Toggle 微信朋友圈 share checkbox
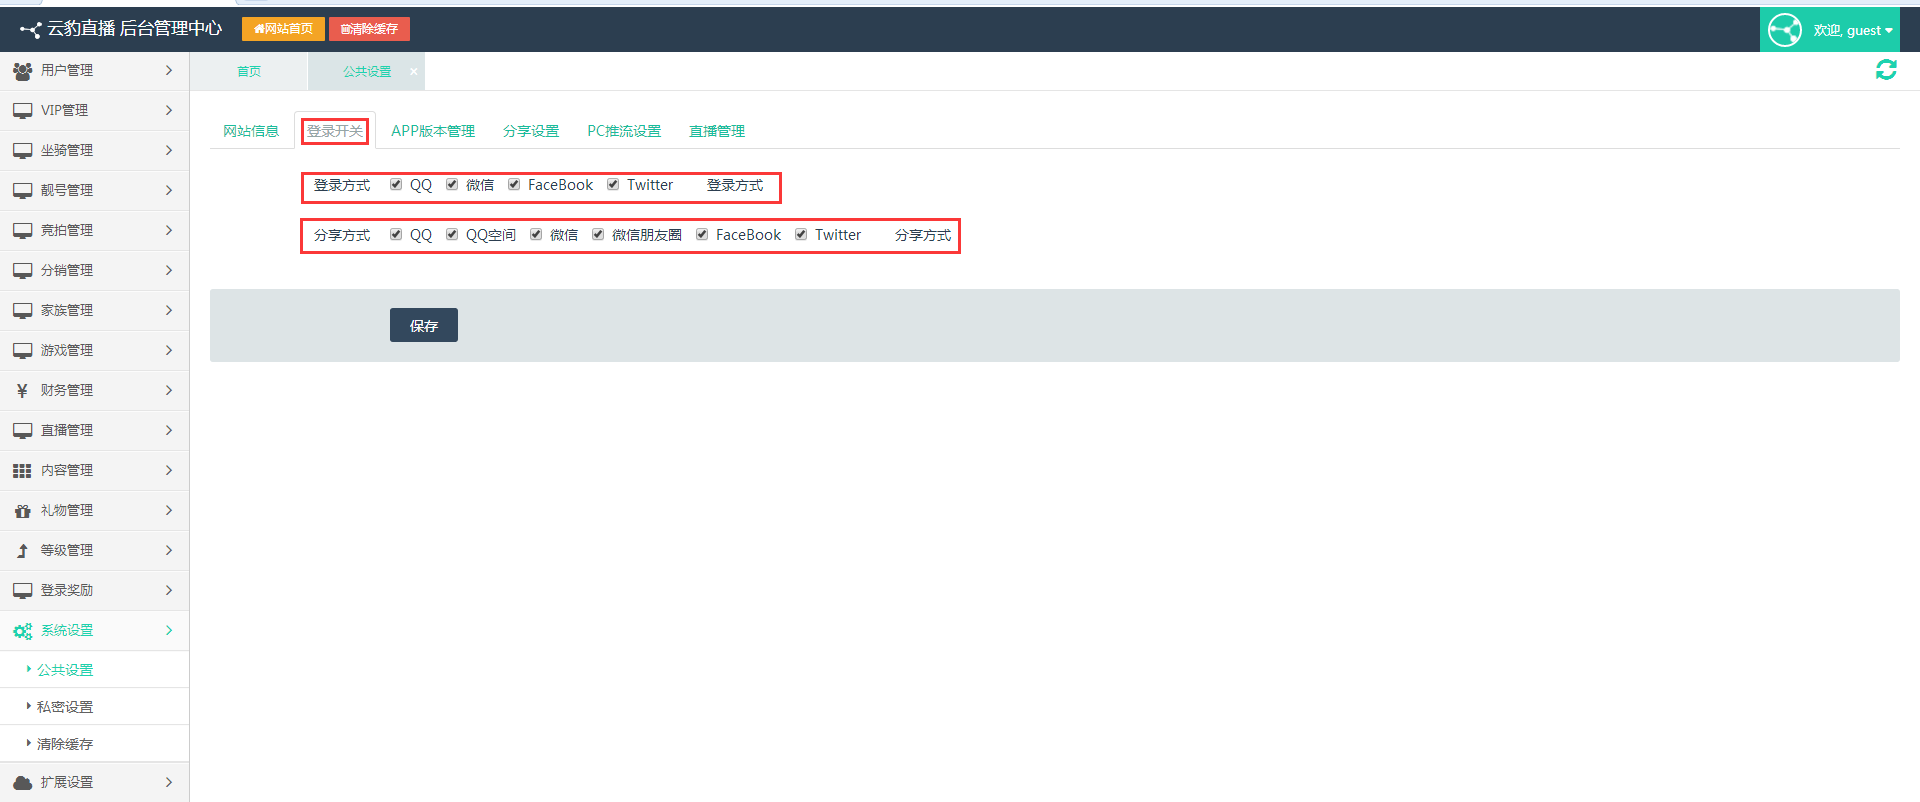The image size is (1920, 802). (x=598, y=234)
